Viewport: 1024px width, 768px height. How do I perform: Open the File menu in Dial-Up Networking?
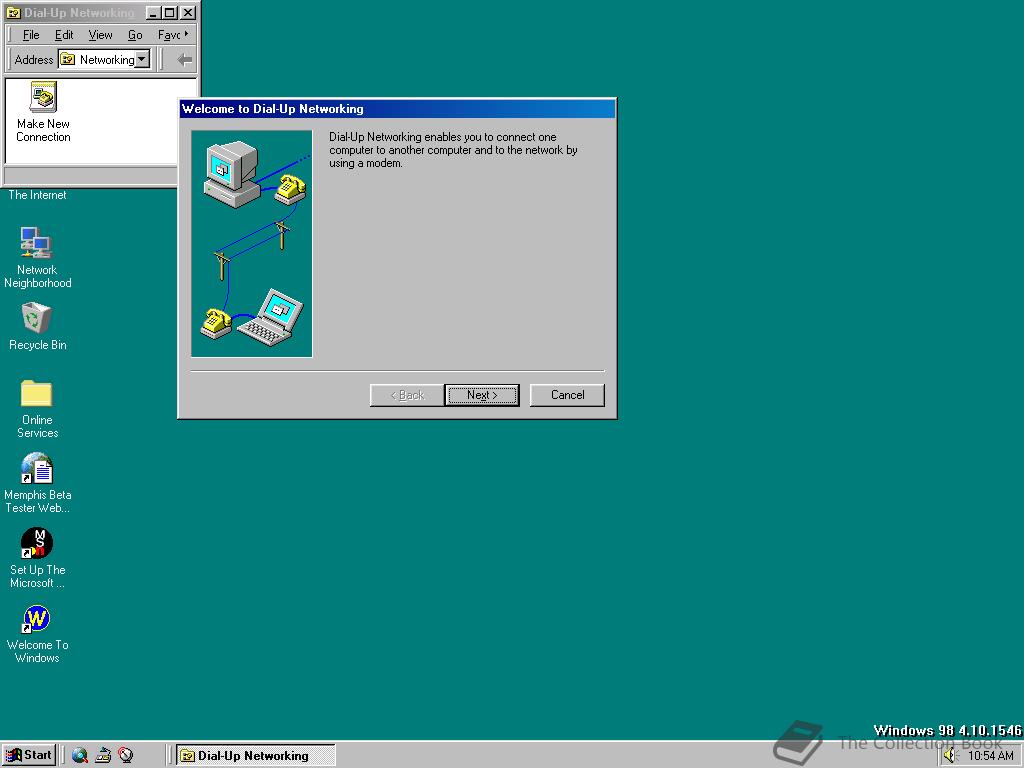(x=31, y=35)
